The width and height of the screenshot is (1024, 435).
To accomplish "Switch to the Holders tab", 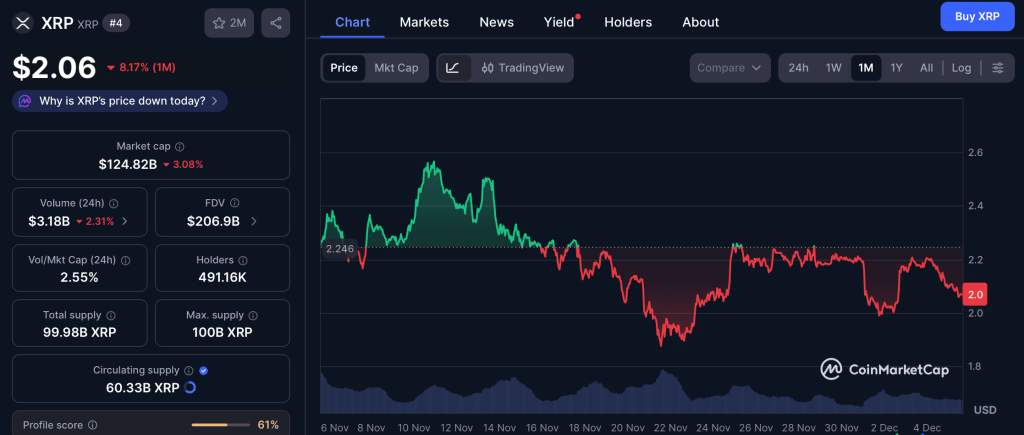I will 628,22.
